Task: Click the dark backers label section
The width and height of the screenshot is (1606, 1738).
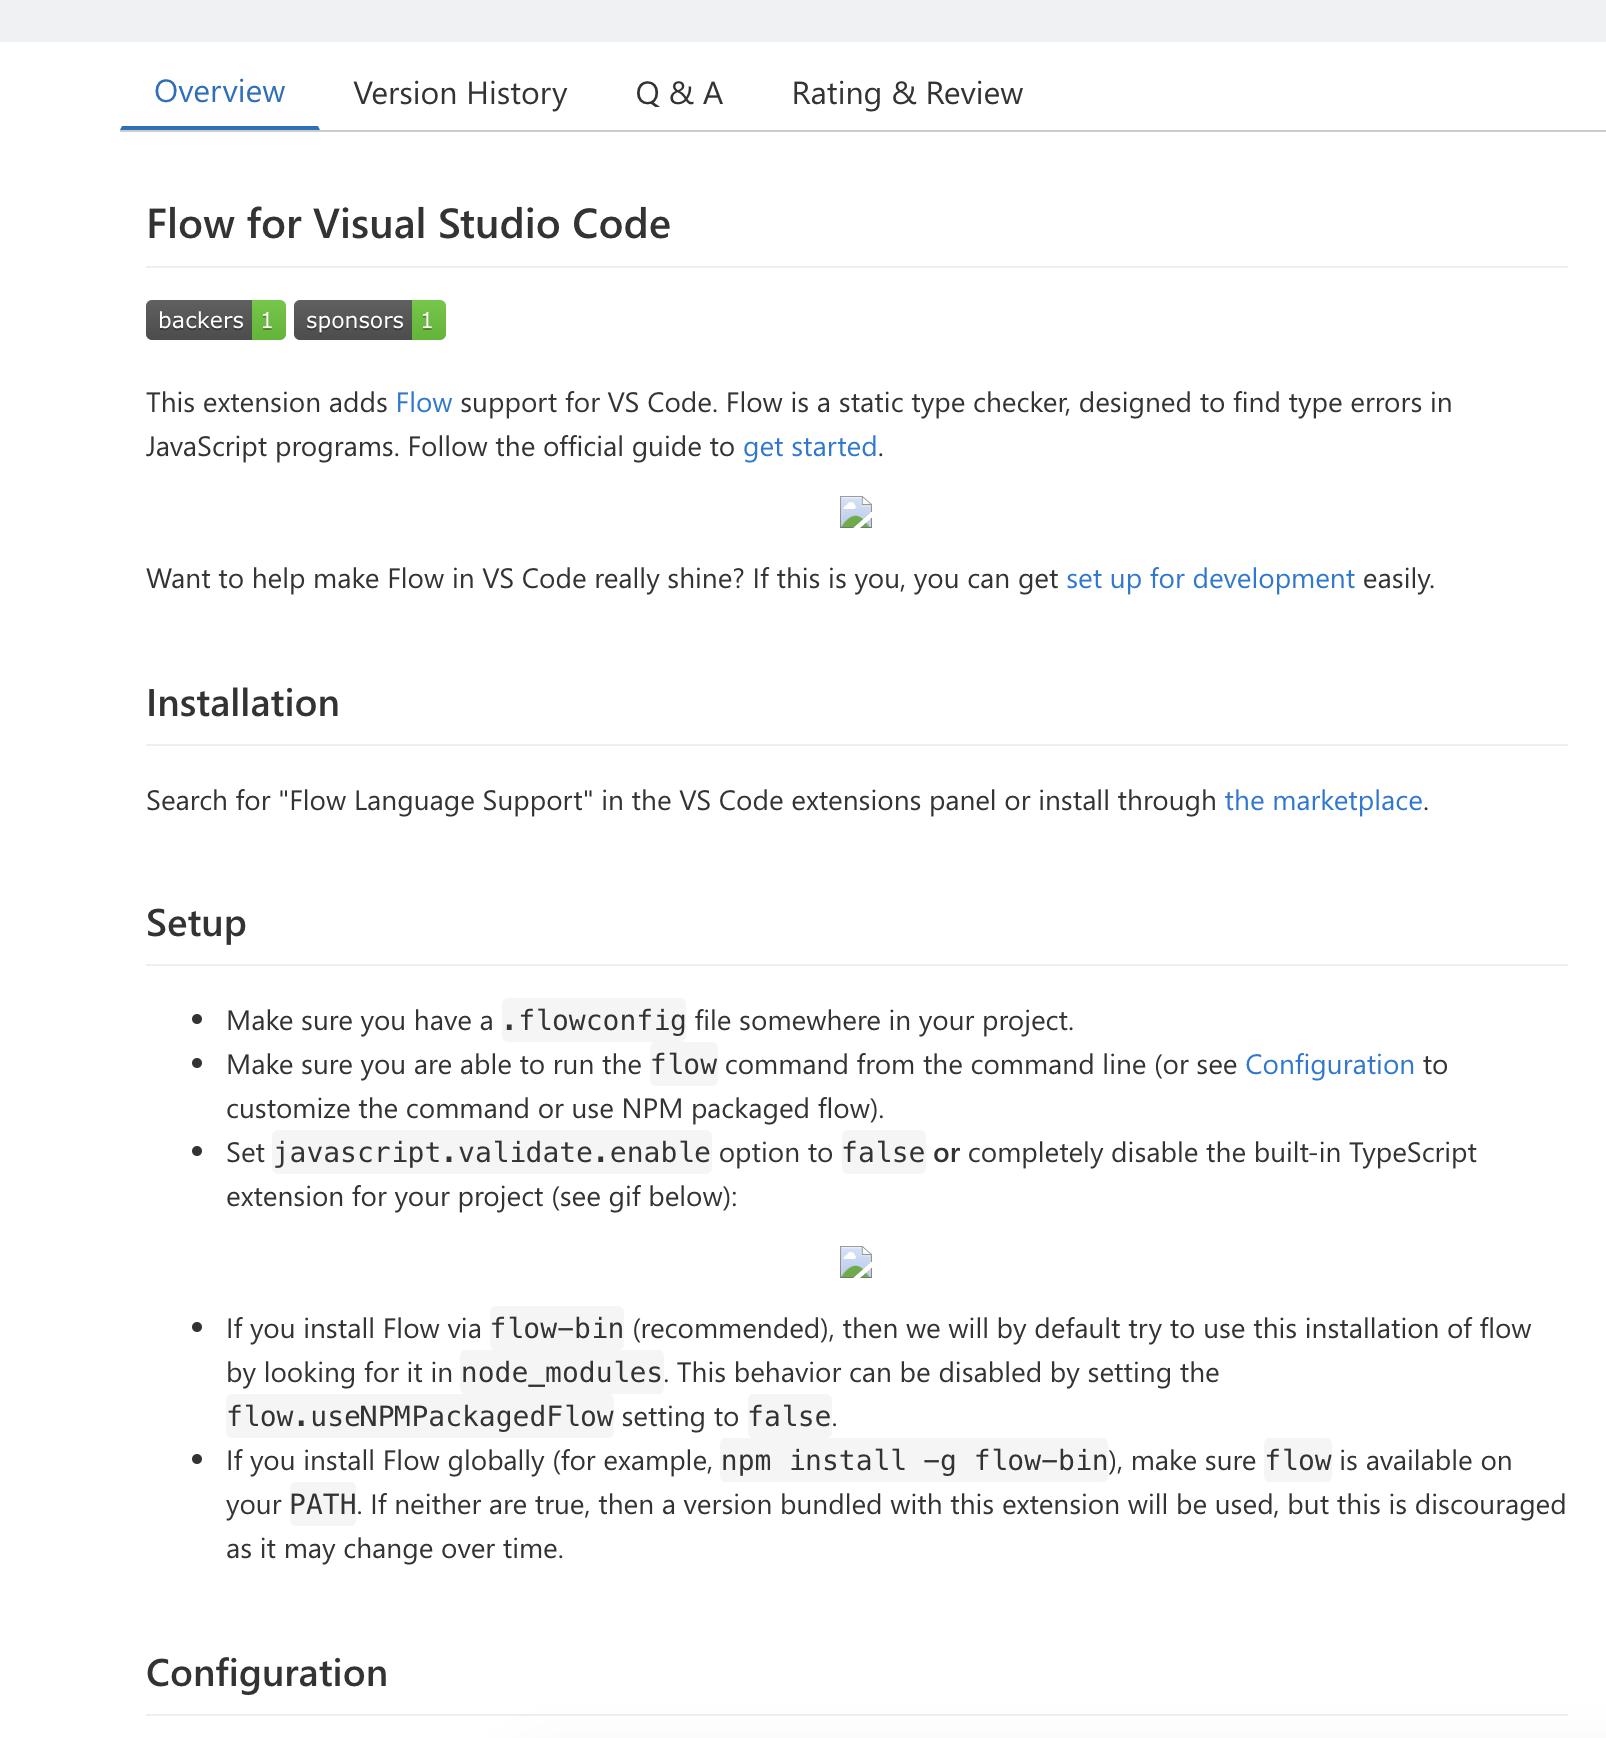Action: 199,320
